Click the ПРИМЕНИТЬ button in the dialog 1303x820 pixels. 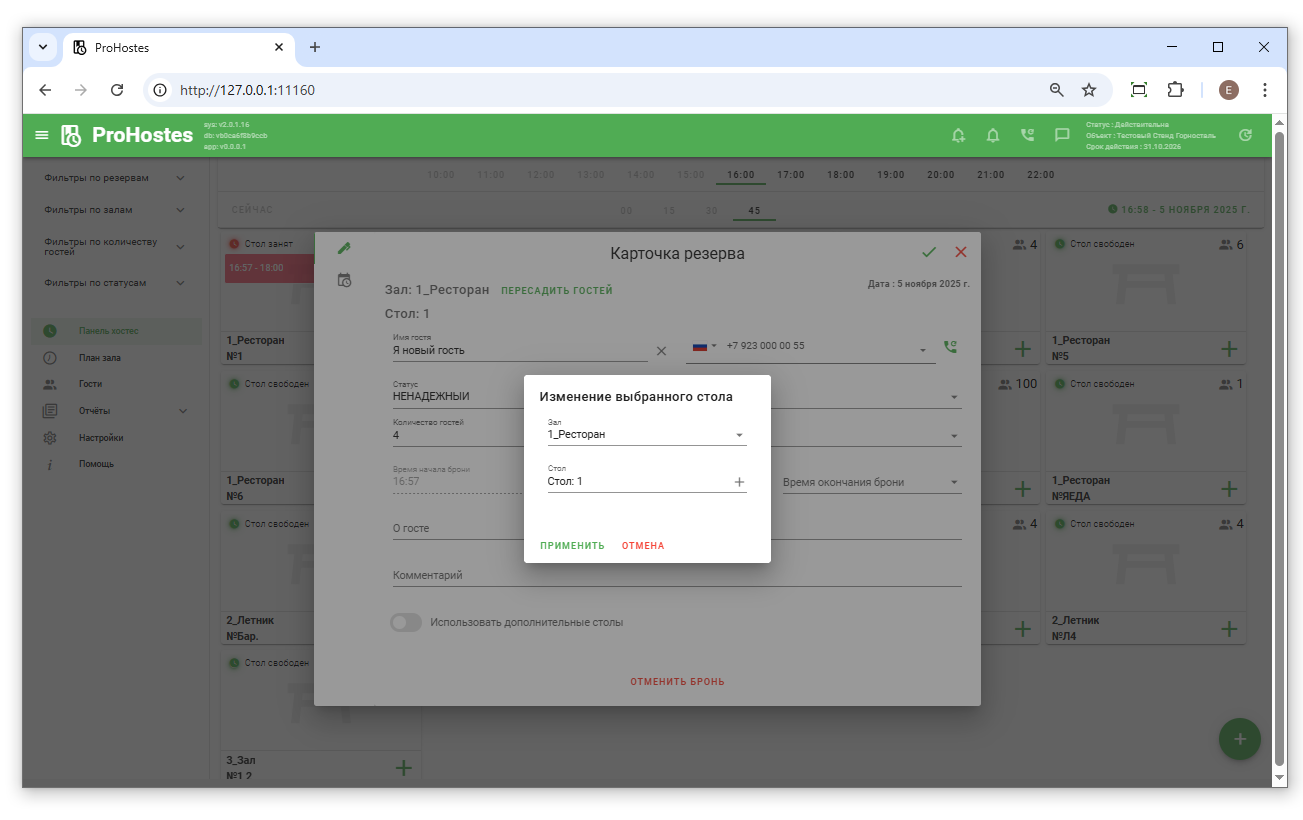coord(572,546)
